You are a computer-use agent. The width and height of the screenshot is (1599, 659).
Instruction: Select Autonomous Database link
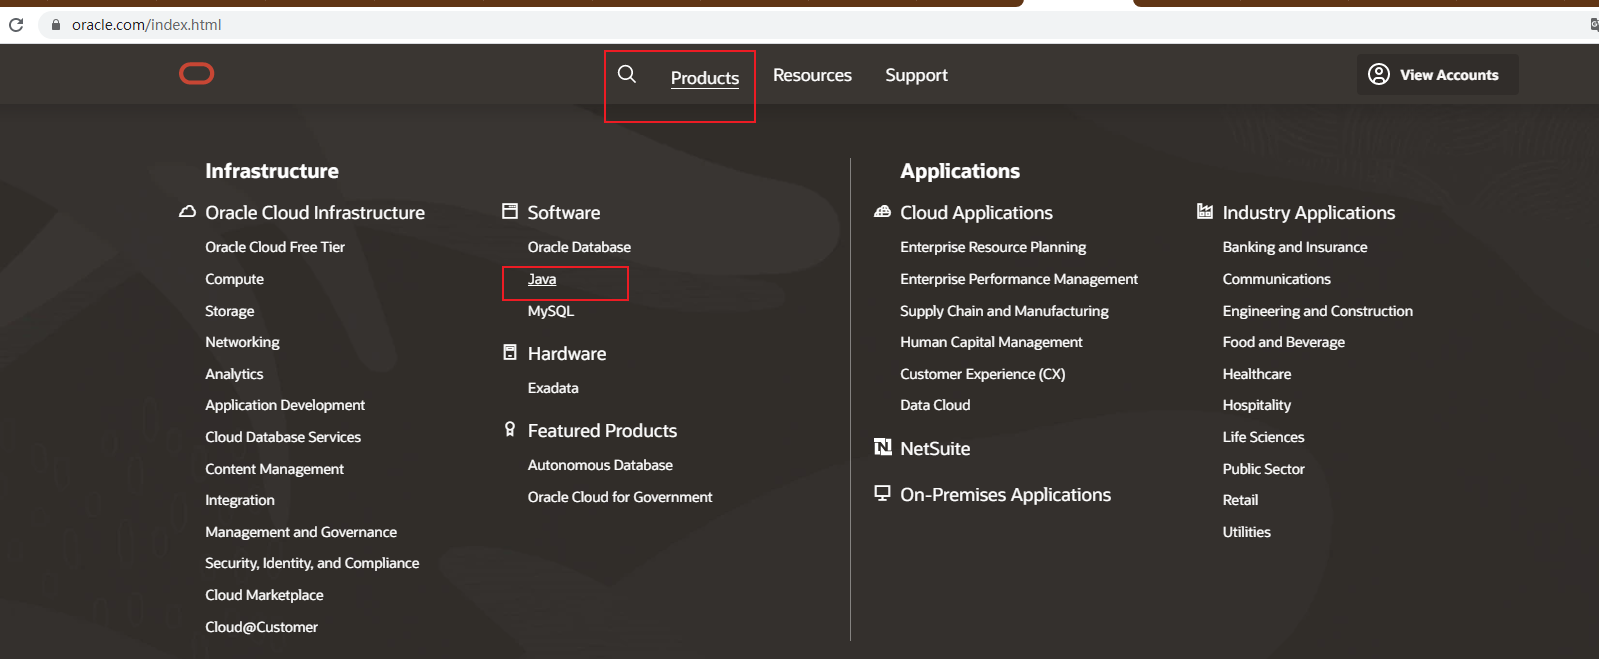point(600,465)
